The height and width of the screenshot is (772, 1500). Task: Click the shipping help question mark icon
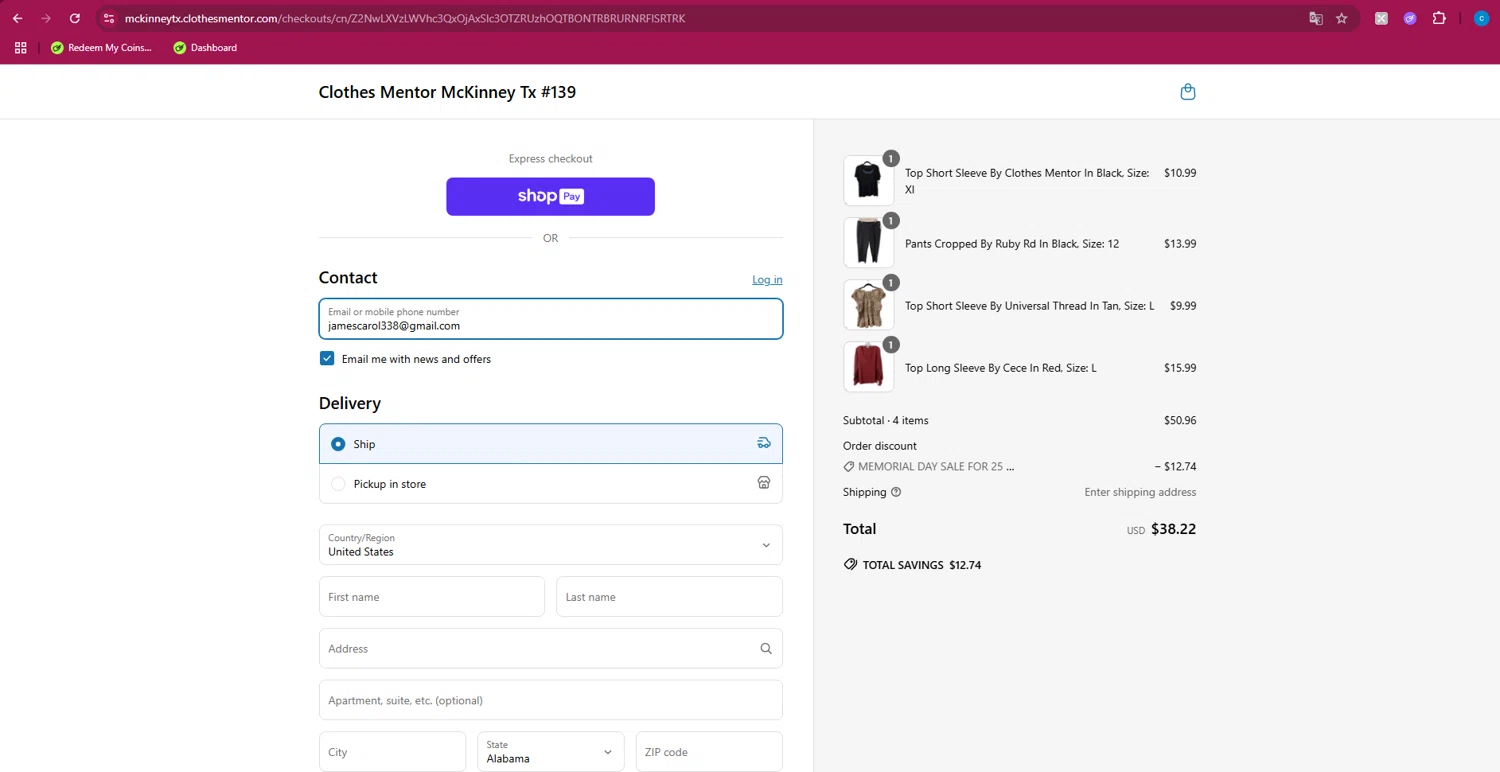point(896,492)
